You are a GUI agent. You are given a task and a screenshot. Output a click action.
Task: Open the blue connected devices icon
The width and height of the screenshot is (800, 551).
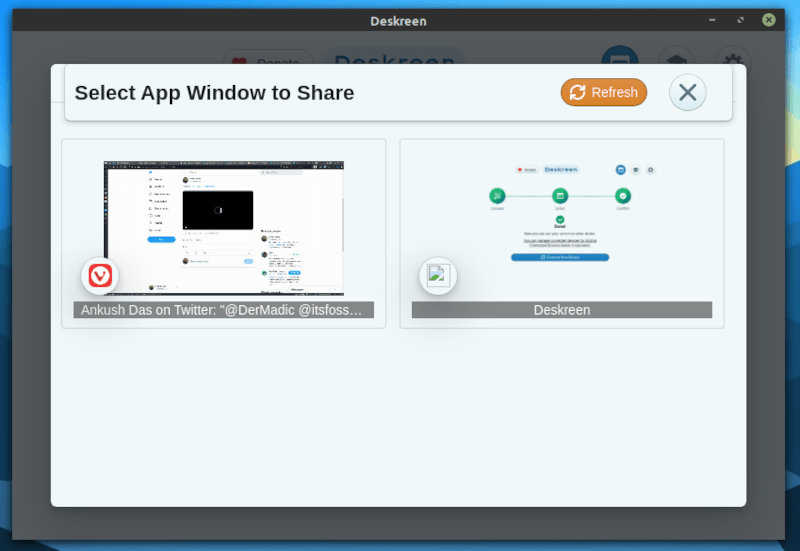tap(620, 60)
